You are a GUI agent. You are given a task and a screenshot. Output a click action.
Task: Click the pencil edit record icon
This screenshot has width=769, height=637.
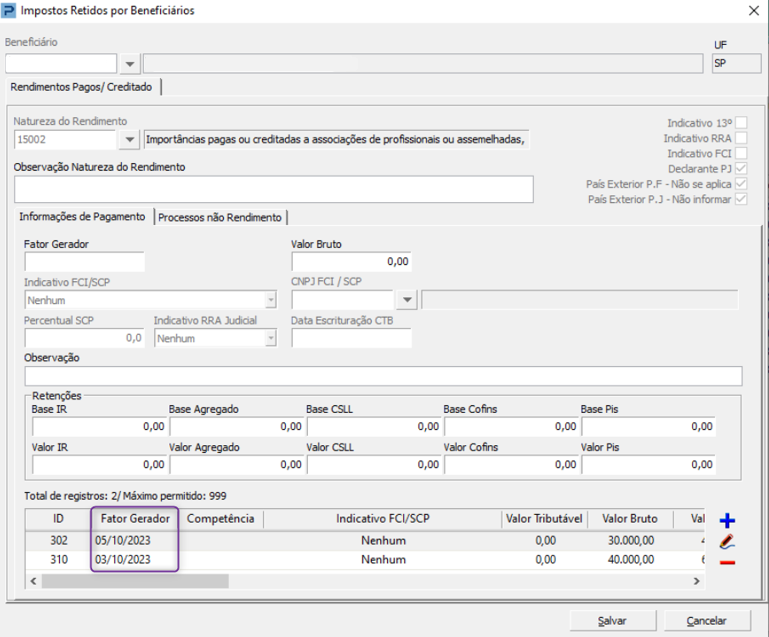[x=727, y=542]
